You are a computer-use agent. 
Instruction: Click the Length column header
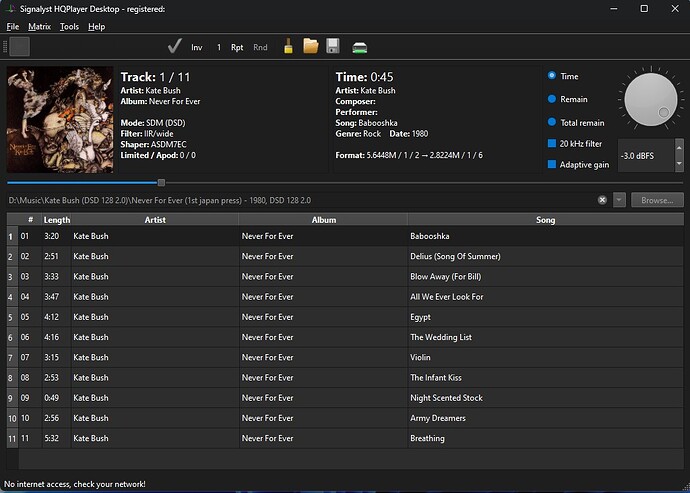point(57,220)
